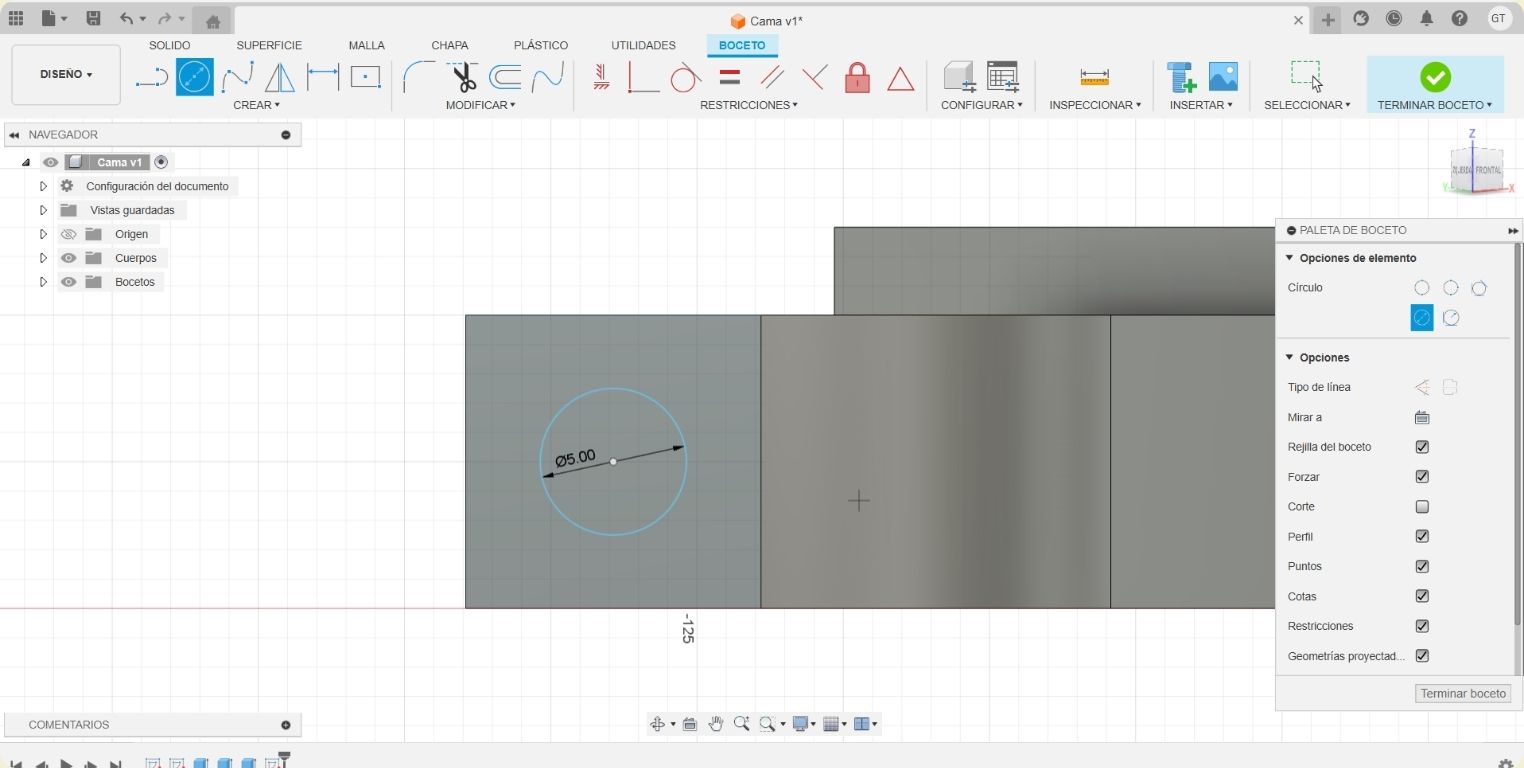This screenshot has height=768, width=1524.
Task: Apply the Equal constraint
Action: coord(730,77)
